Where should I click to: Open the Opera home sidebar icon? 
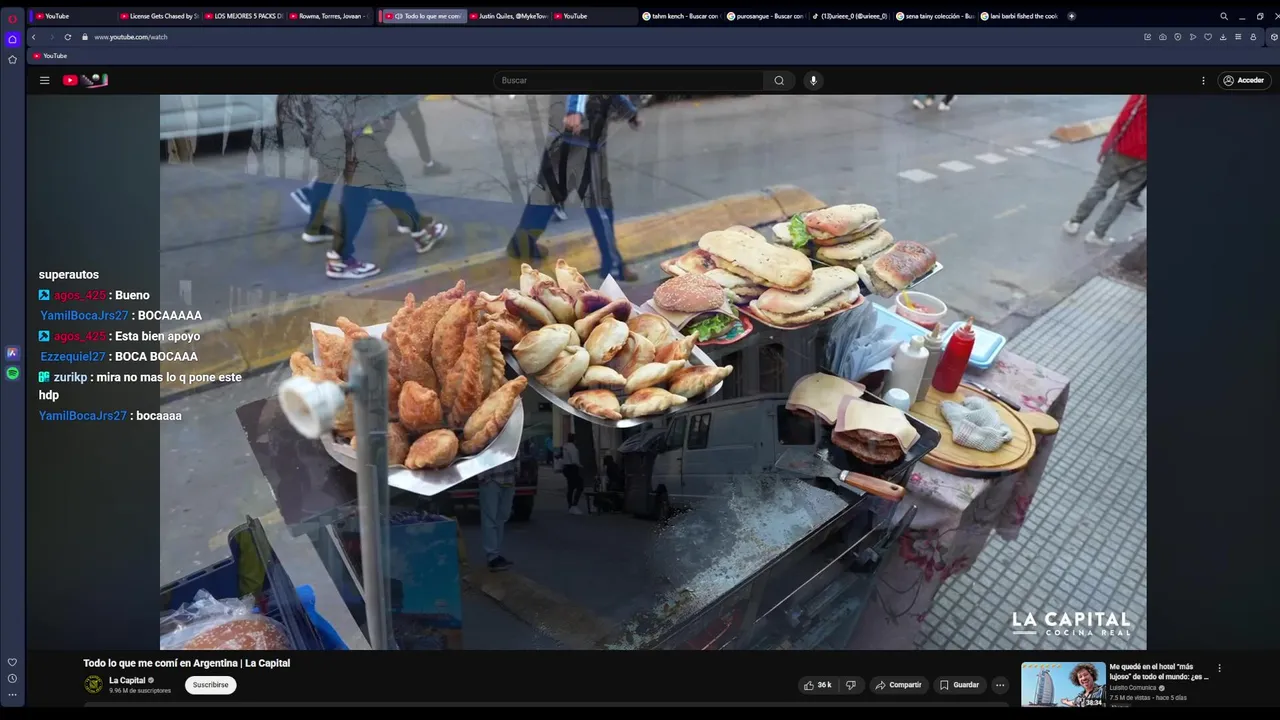[x=12, y=39]
